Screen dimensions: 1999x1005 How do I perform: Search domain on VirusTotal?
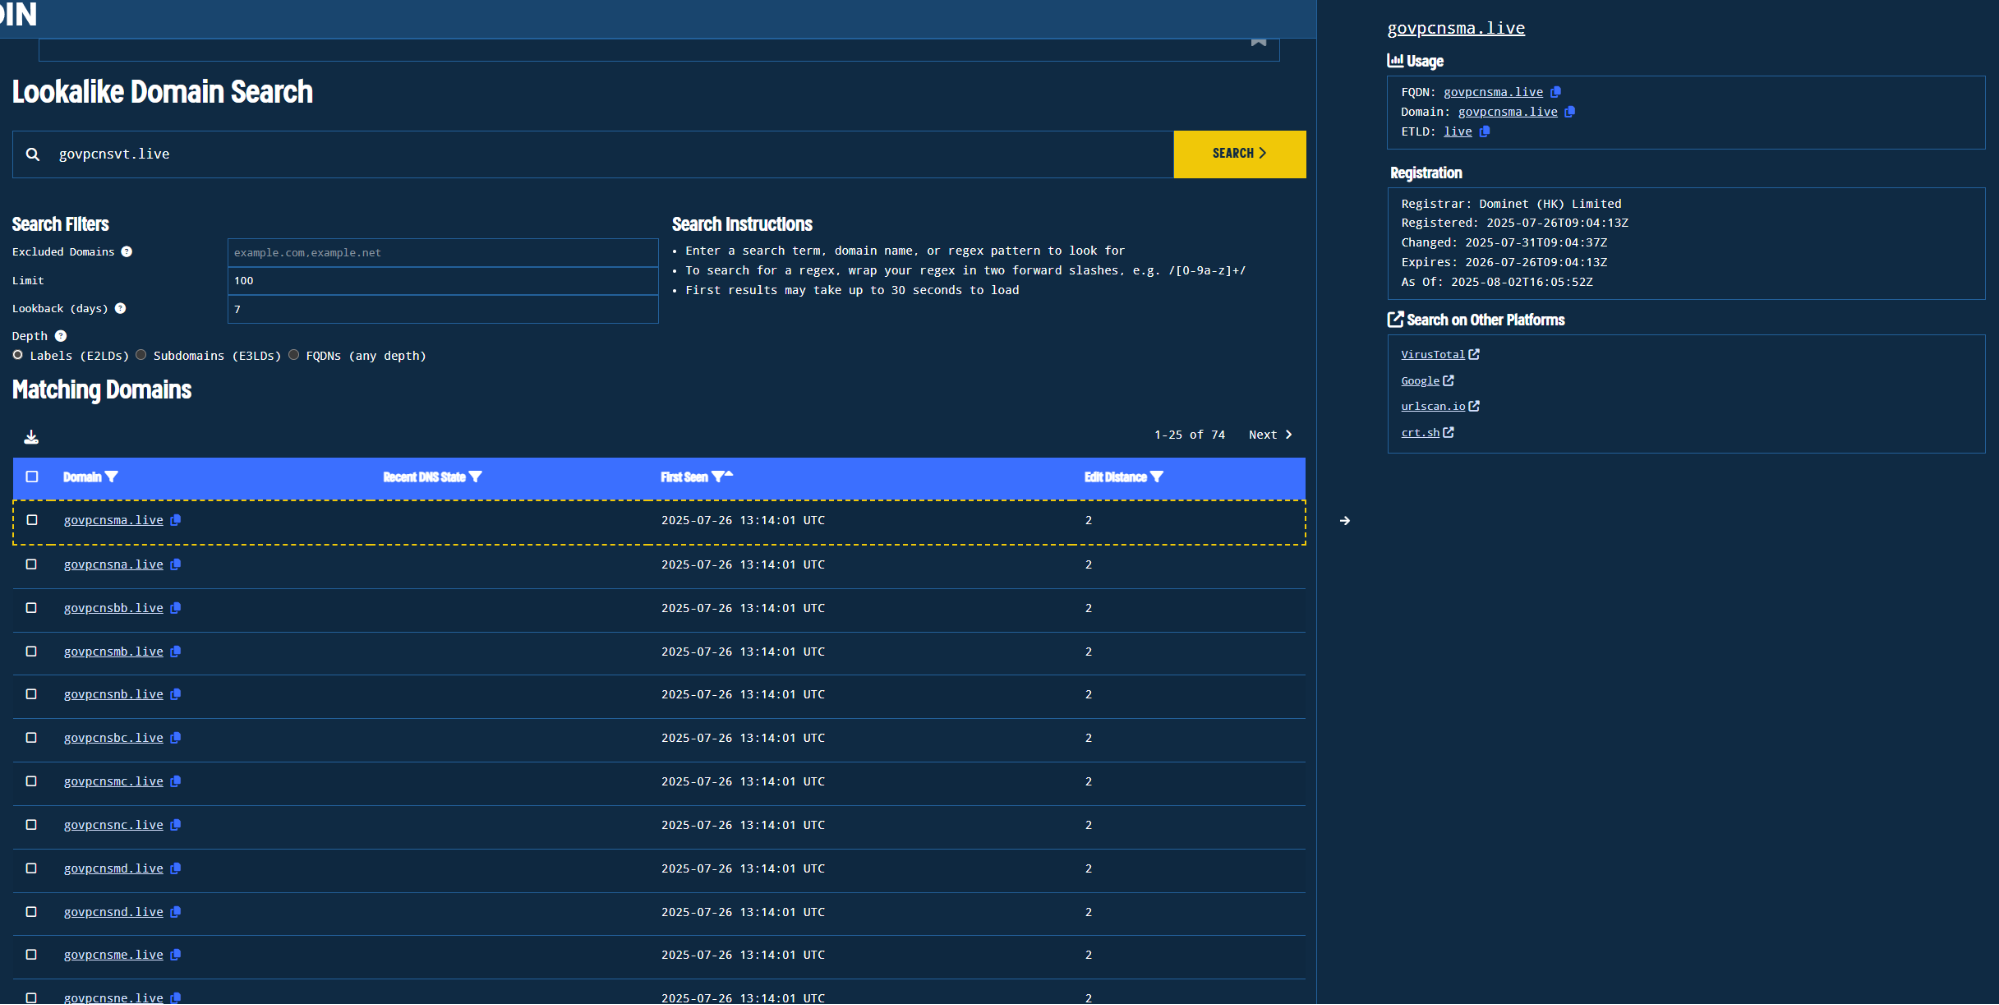[1440, 355]
